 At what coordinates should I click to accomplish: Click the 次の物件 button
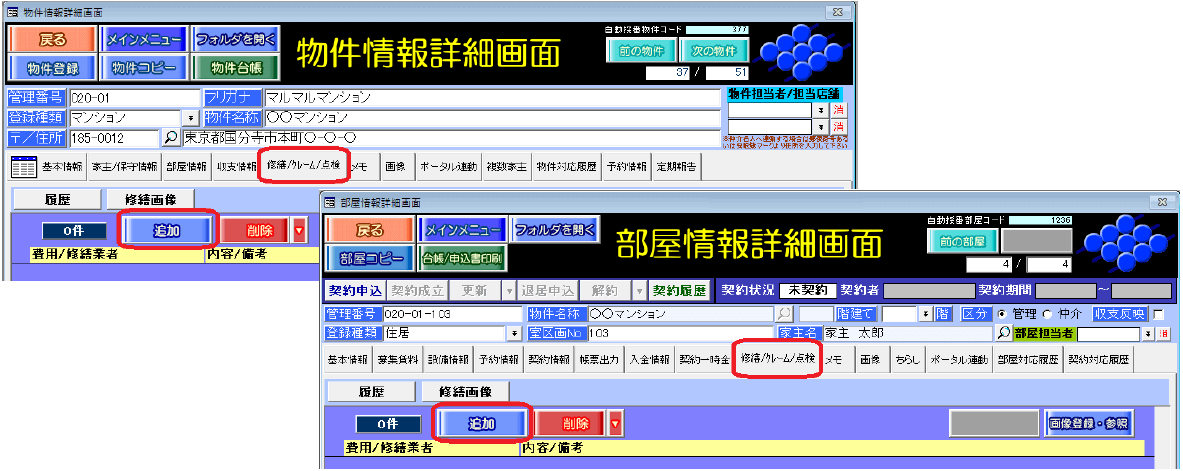click(x=714, y=50)
